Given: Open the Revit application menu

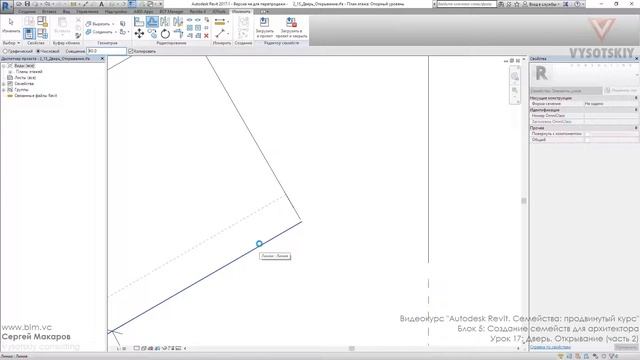Looking at the screenshot, I should pos(7,6).
